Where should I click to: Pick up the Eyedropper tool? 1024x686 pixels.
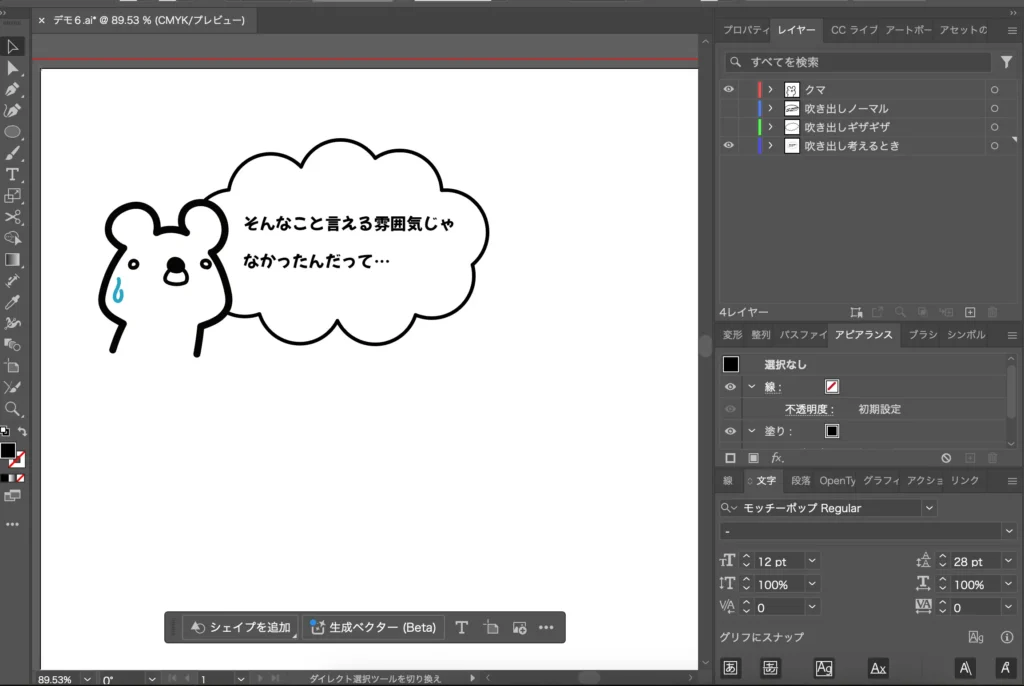pos(13,300)
